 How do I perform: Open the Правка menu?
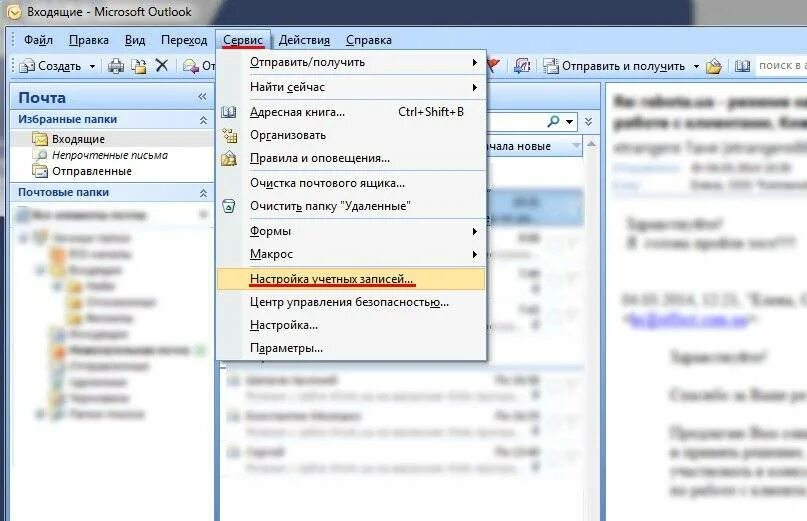coord(89,40)
